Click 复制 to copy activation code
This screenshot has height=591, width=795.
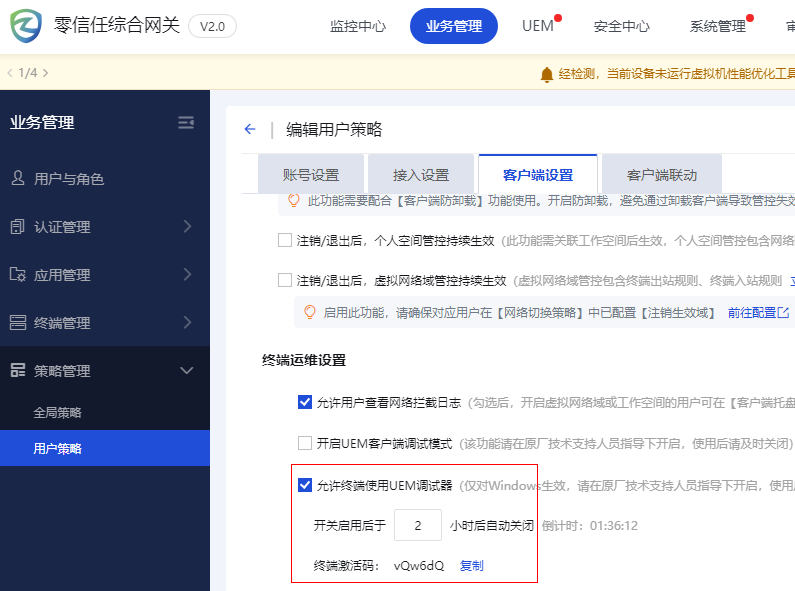[x=471, y=566]
